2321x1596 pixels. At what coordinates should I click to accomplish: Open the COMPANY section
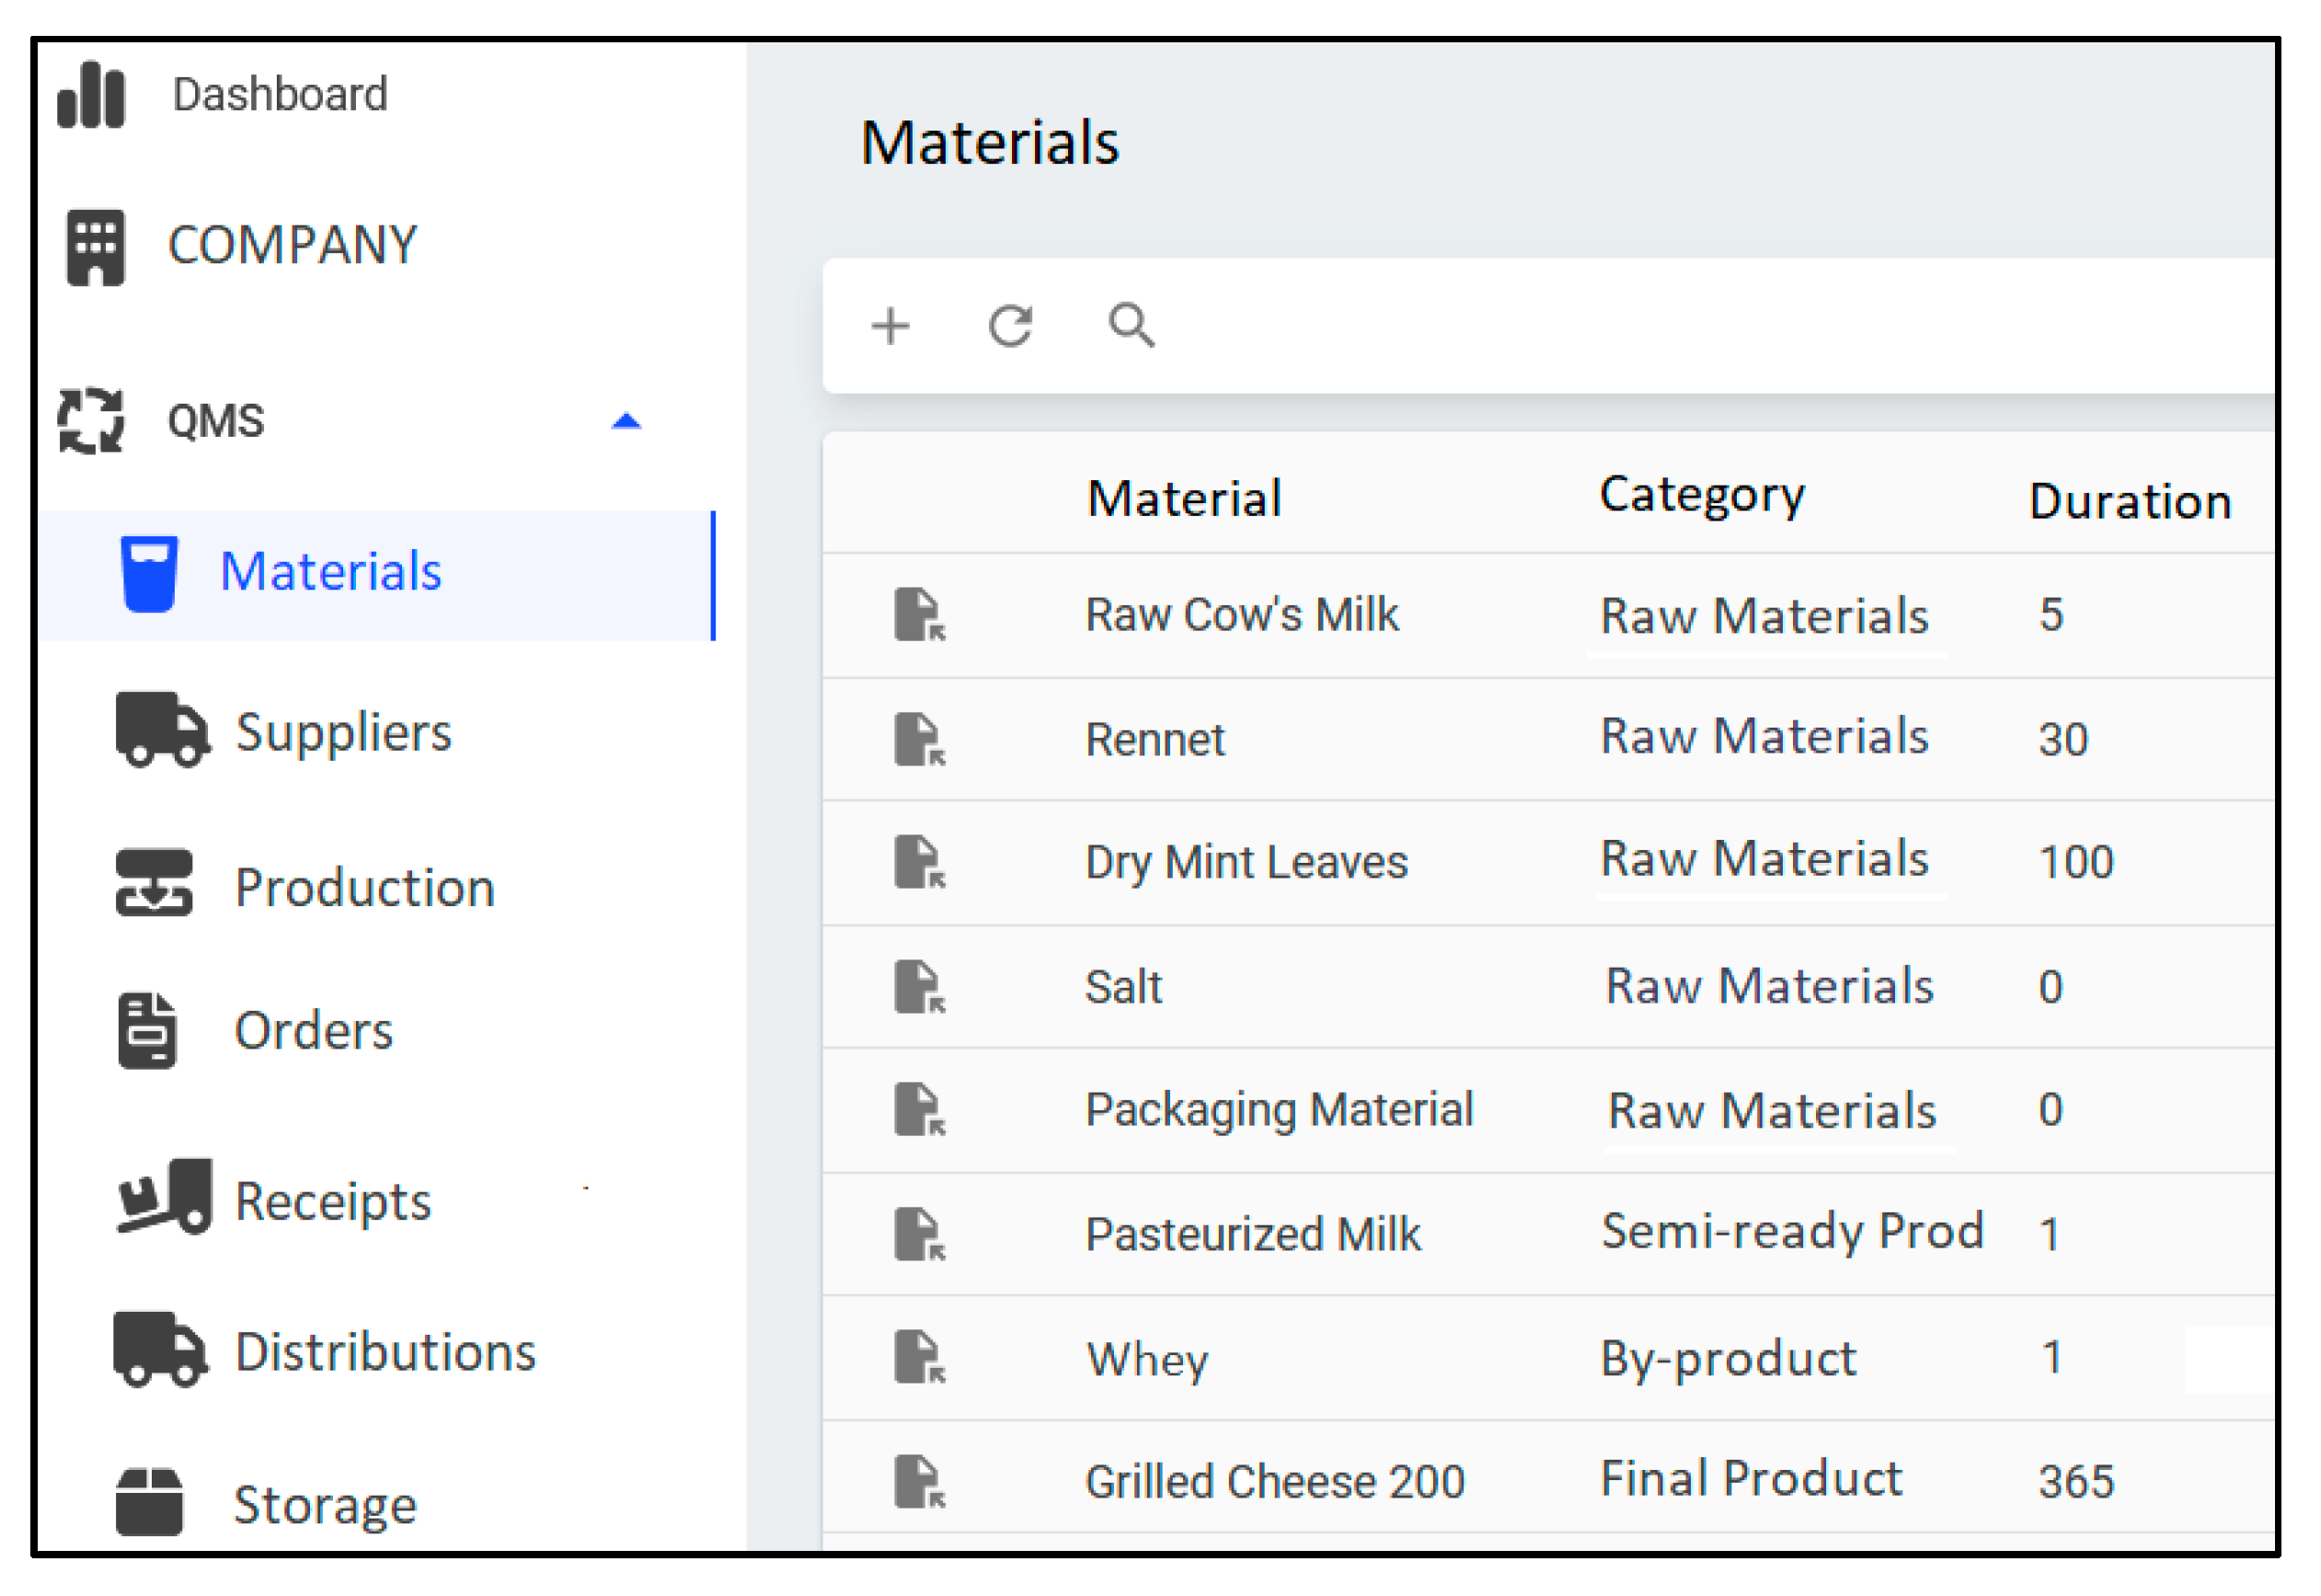[291, 245]
